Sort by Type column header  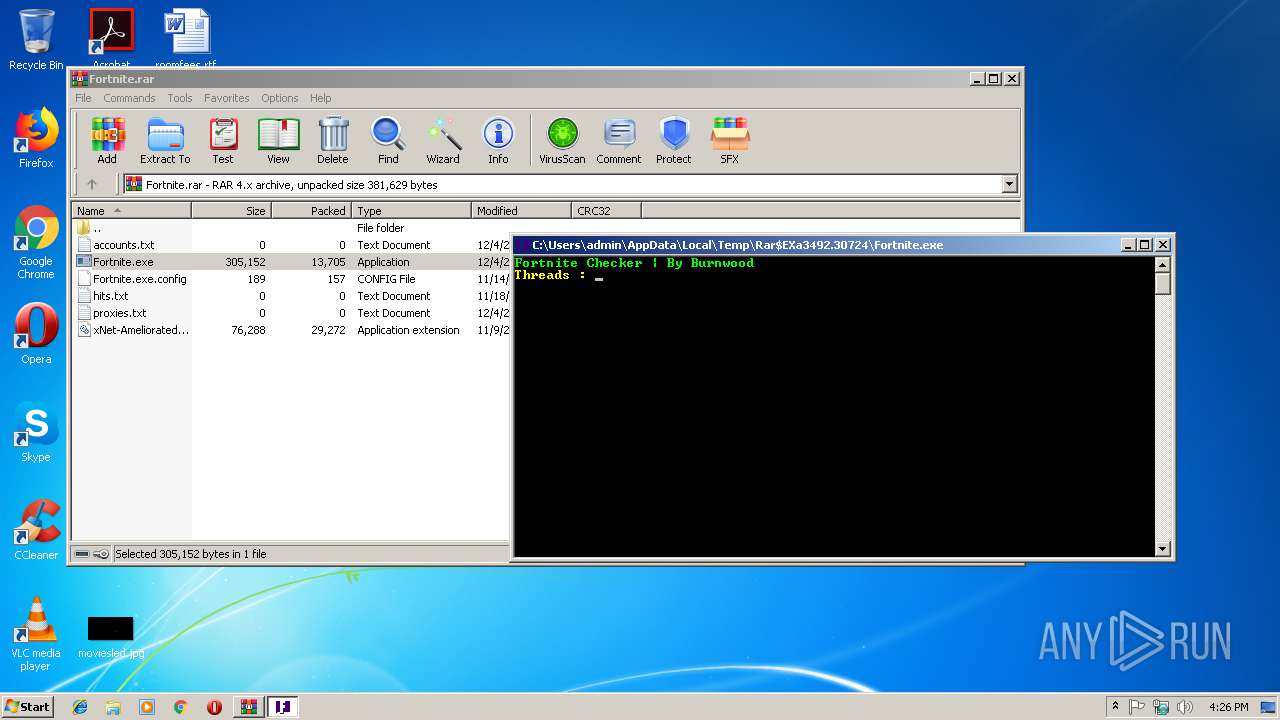411,211
